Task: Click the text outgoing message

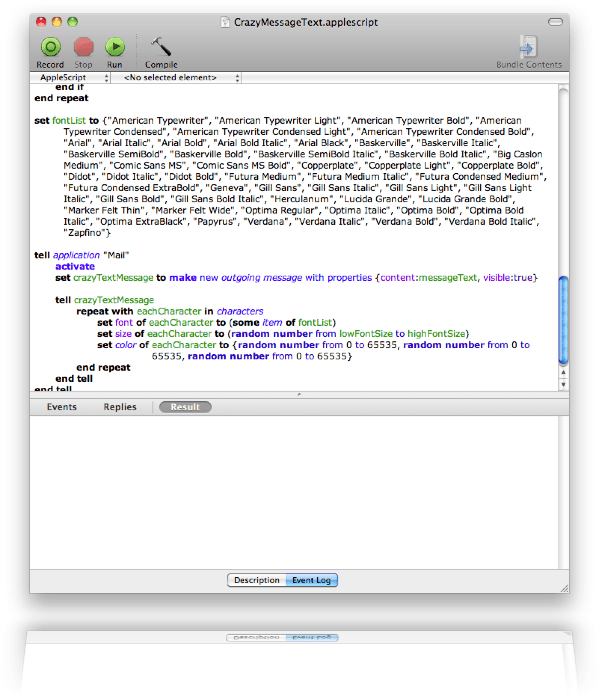Action: (262, 278)
